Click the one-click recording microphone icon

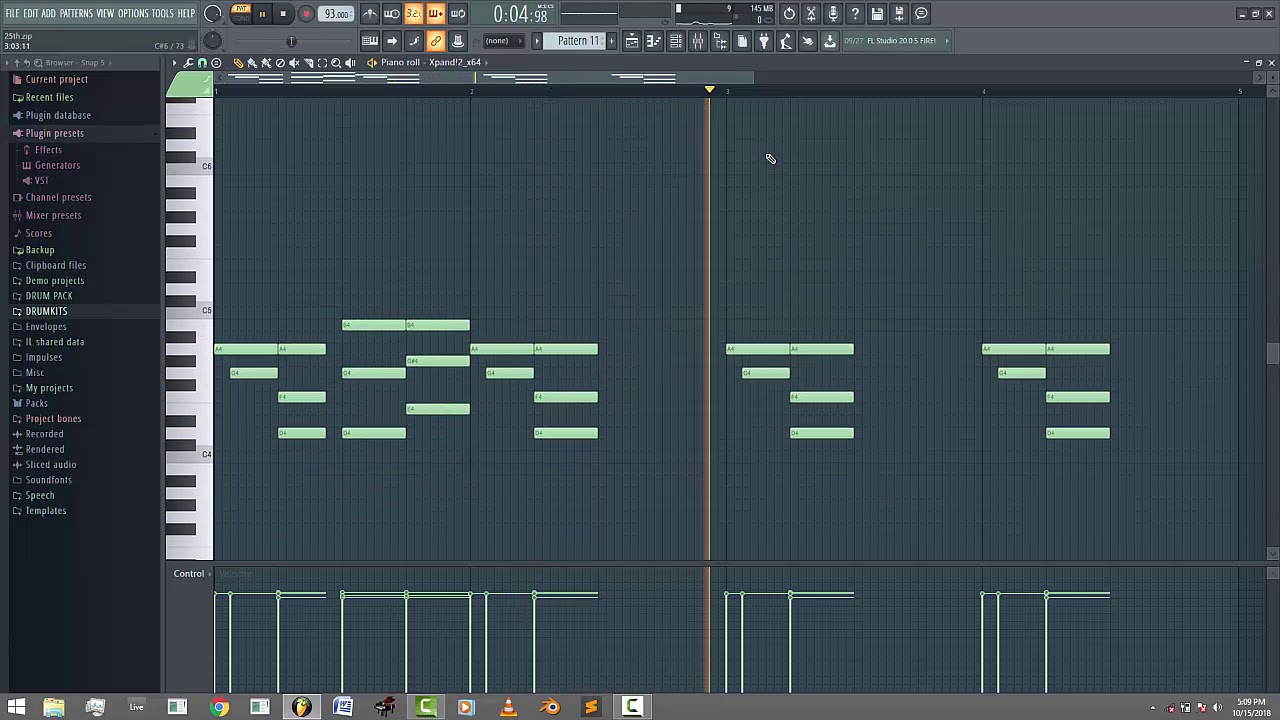coord(833,13)
